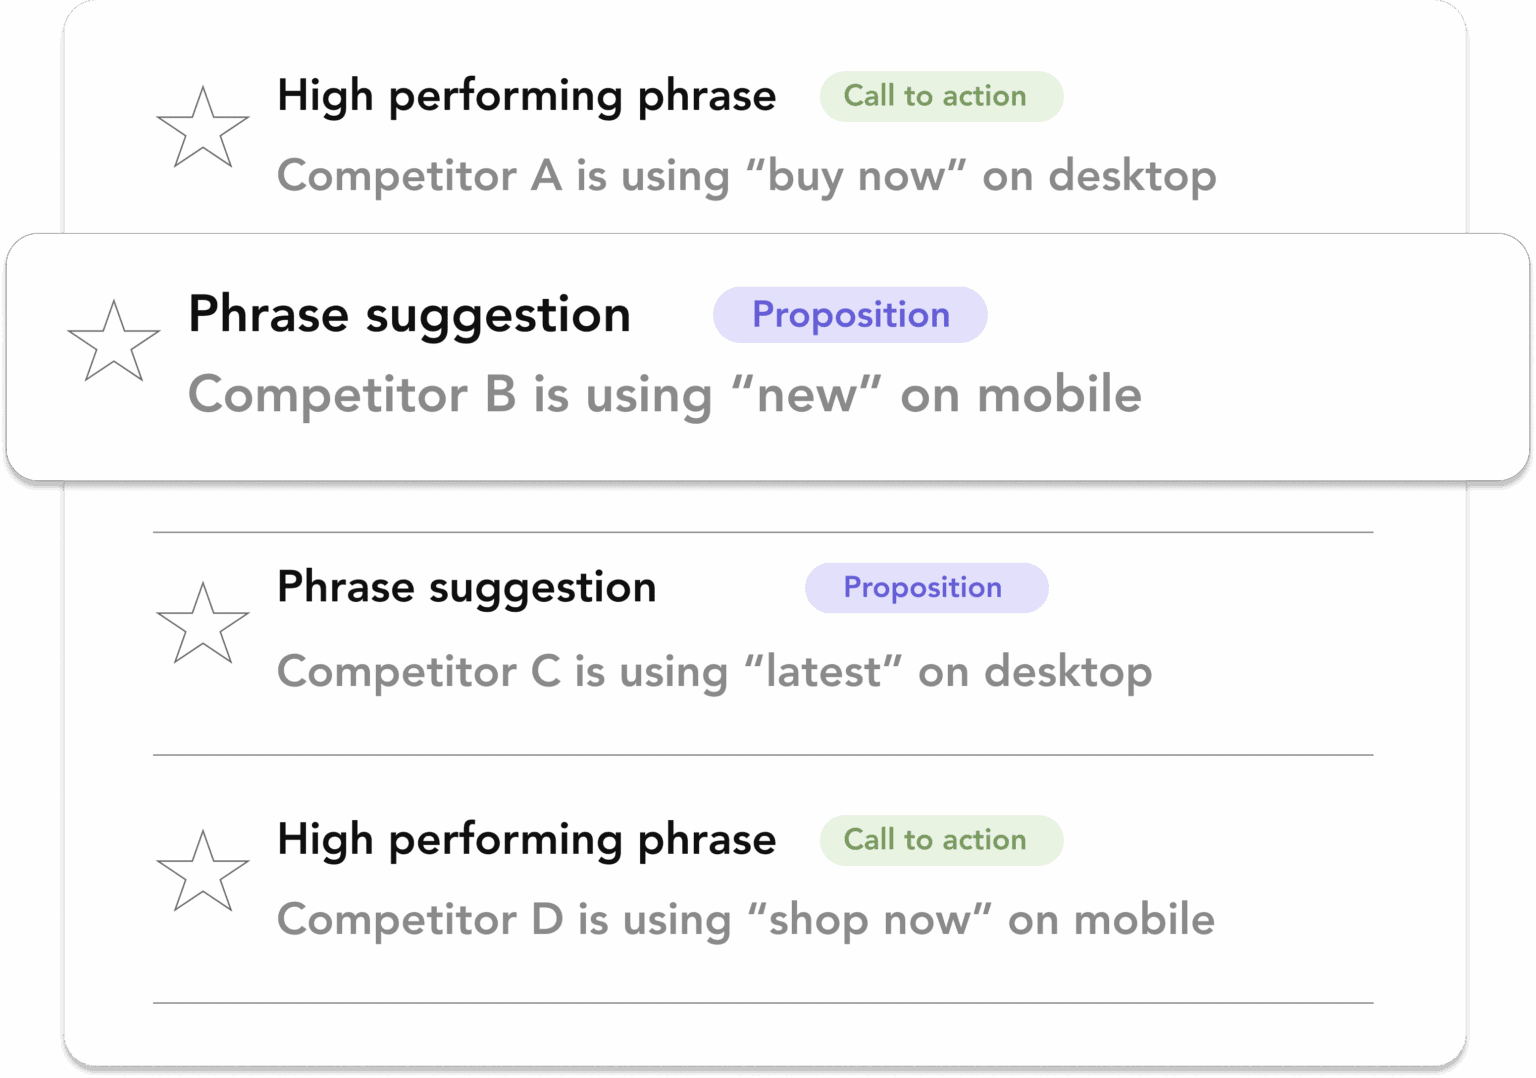This screenshot has height=1078, width=1536.
Task: Select highlighted Phrase suggestion heading
Action: [x=410, y=316]
